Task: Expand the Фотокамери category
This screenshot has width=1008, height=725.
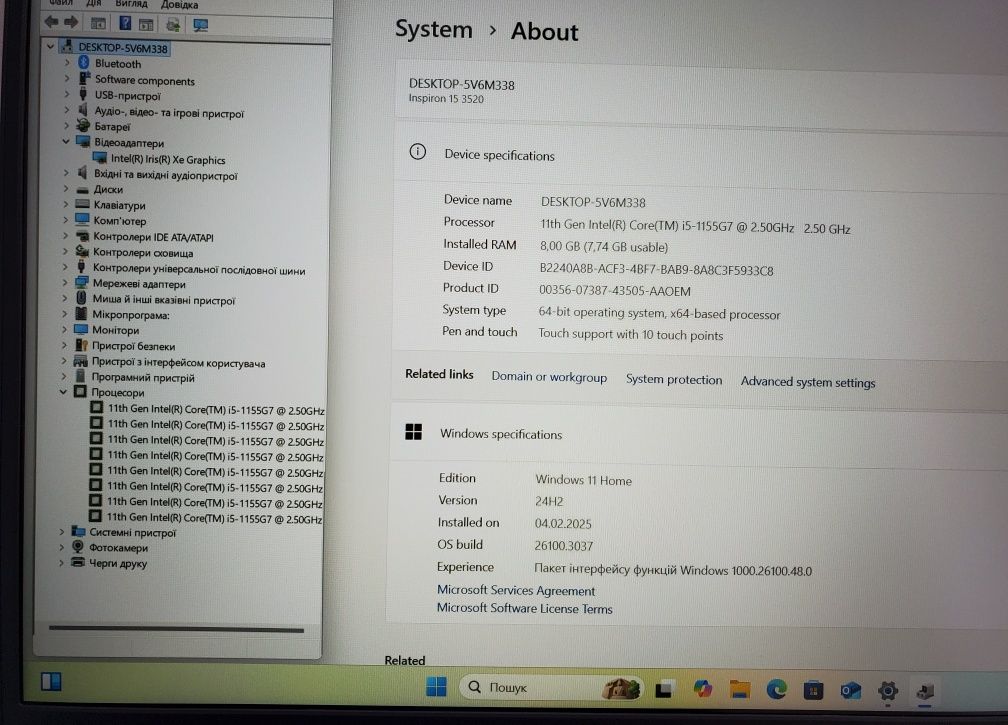Action: [x=62, y=547]
